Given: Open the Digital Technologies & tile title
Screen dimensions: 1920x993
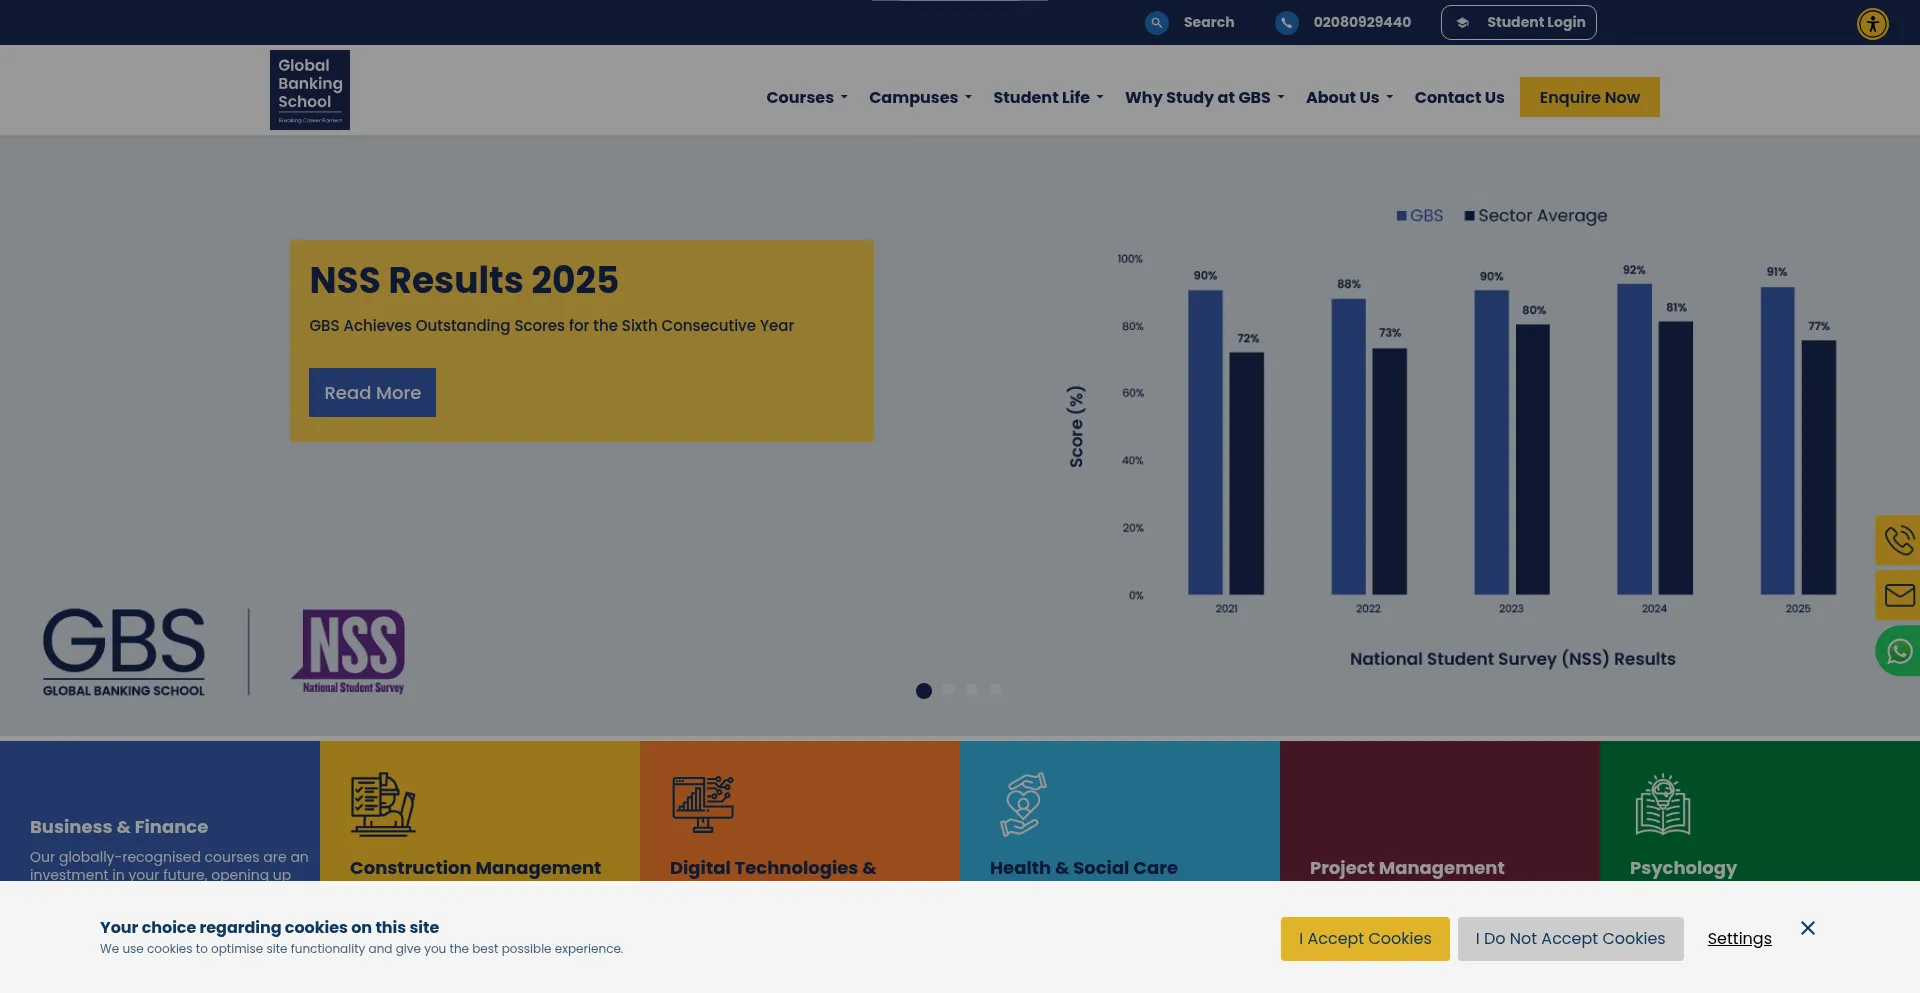Looking at the screenshot, I should click(x=773, y=868).
